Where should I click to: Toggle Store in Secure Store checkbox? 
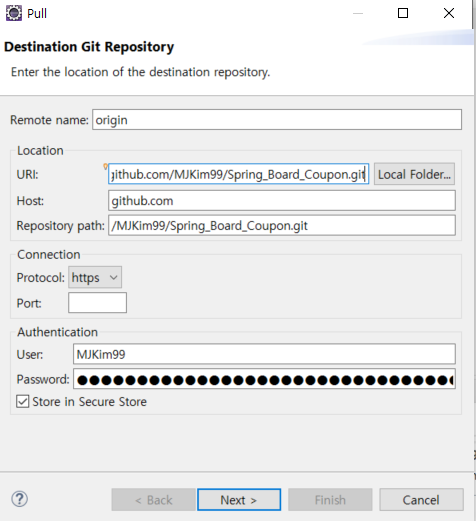point(23,401)
